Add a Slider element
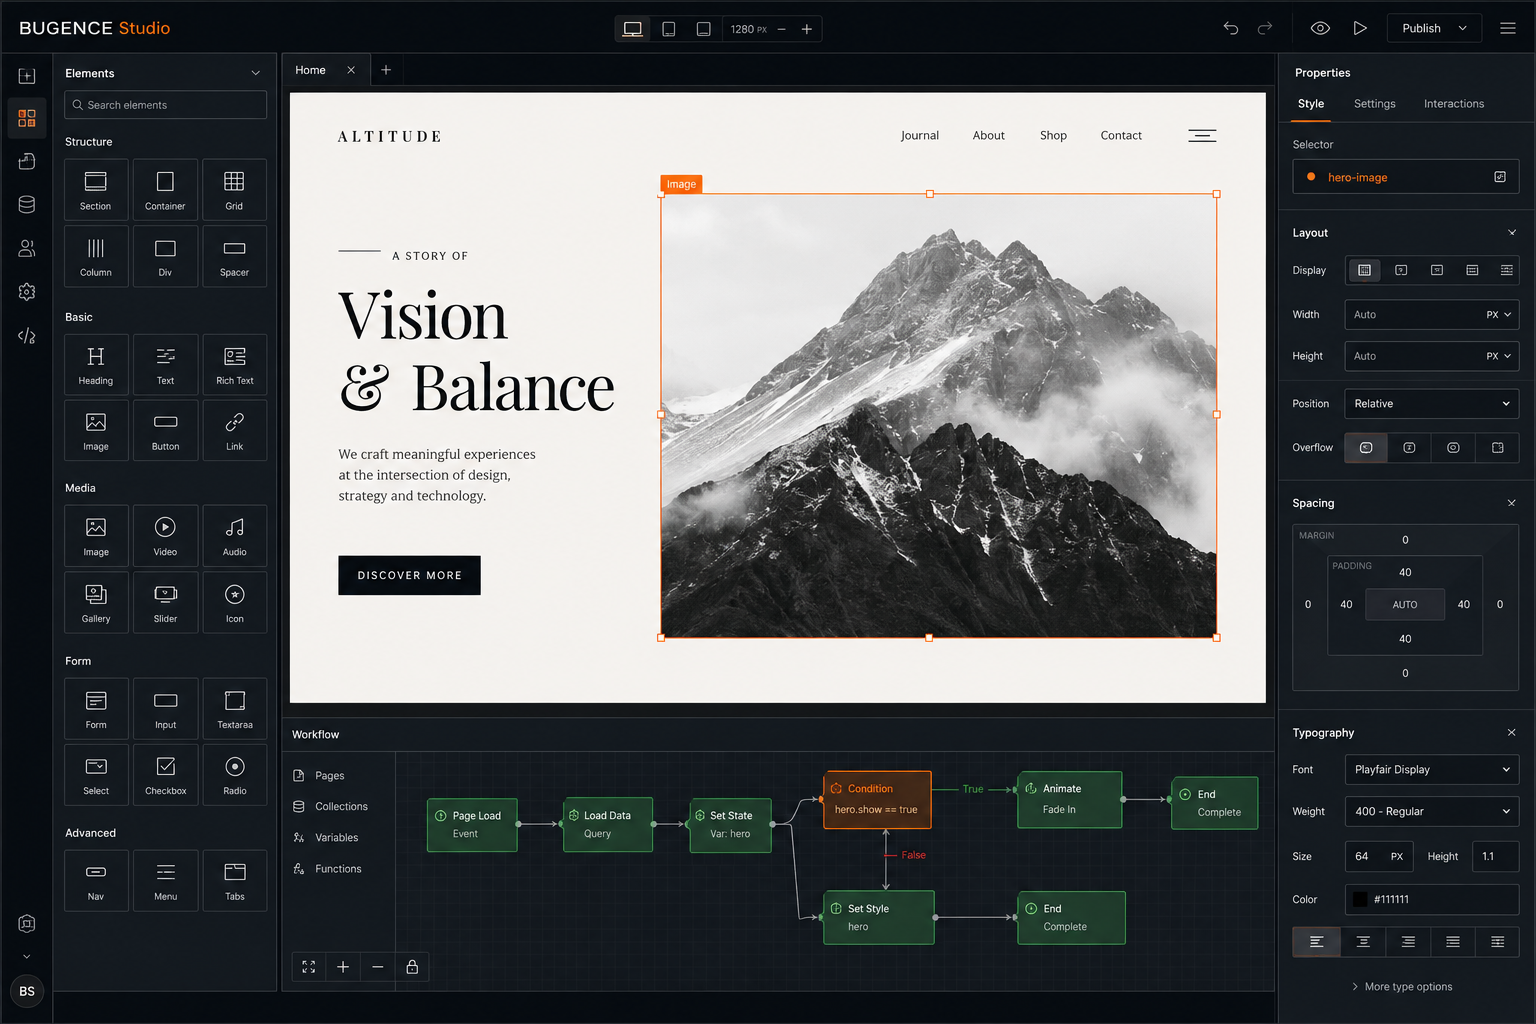The width and height of the screenshot is (1536, 1024). click(x=165, y=602)
